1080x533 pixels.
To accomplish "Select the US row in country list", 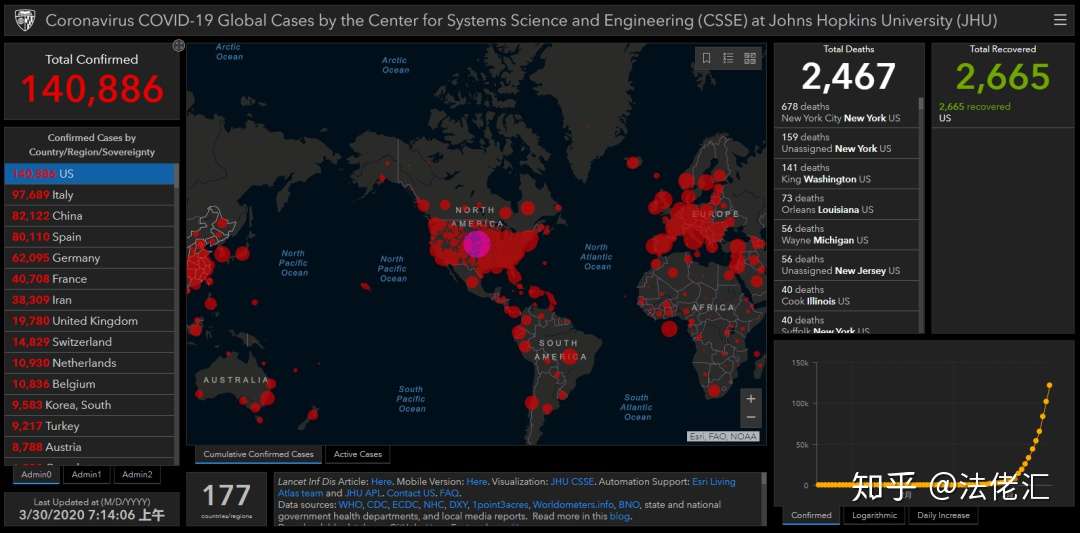I will (90, 174).
